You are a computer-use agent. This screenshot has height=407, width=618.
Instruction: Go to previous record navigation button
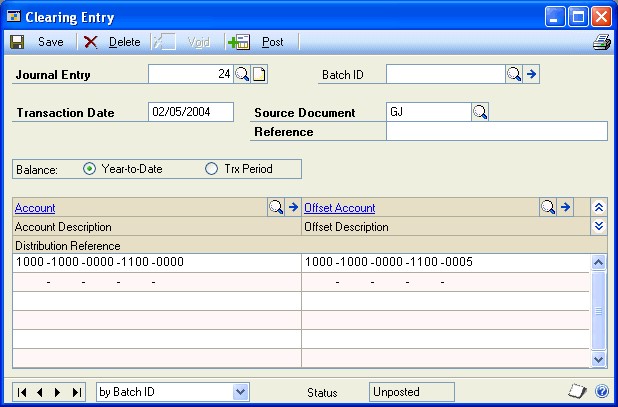coord(40,392)
